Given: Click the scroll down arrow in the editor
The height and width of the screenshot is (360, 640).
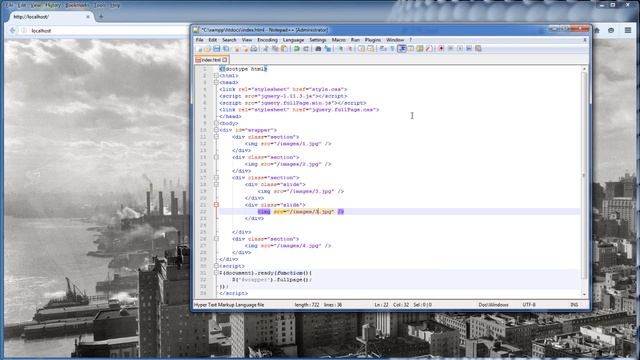Looking at the screenshot, I should [x=584, y=294].
